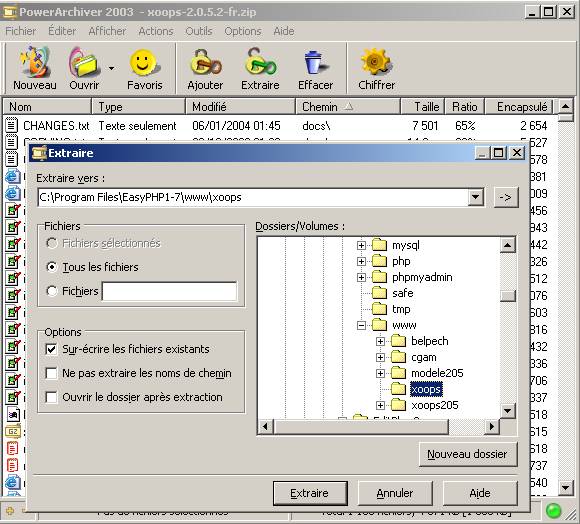
Task: Open the Favoris smiley icon
Action: tap(144, 62)
